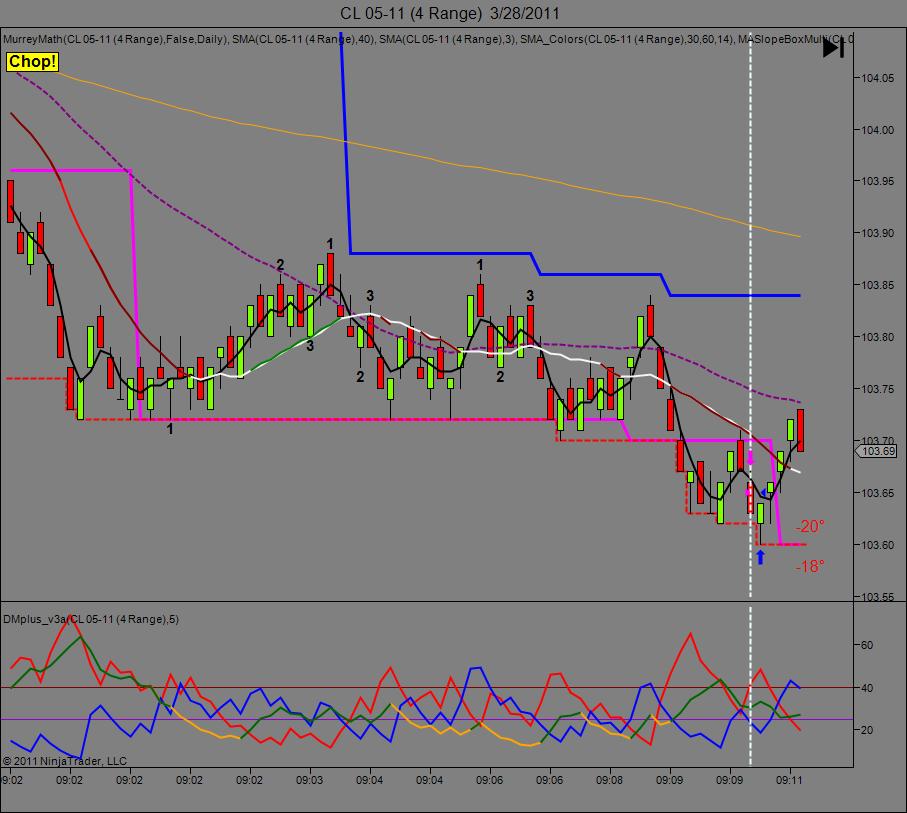Click the 103.85 price axis label
Screen dimensions: 907x813
pyautogui.click(x=877, y=285)
